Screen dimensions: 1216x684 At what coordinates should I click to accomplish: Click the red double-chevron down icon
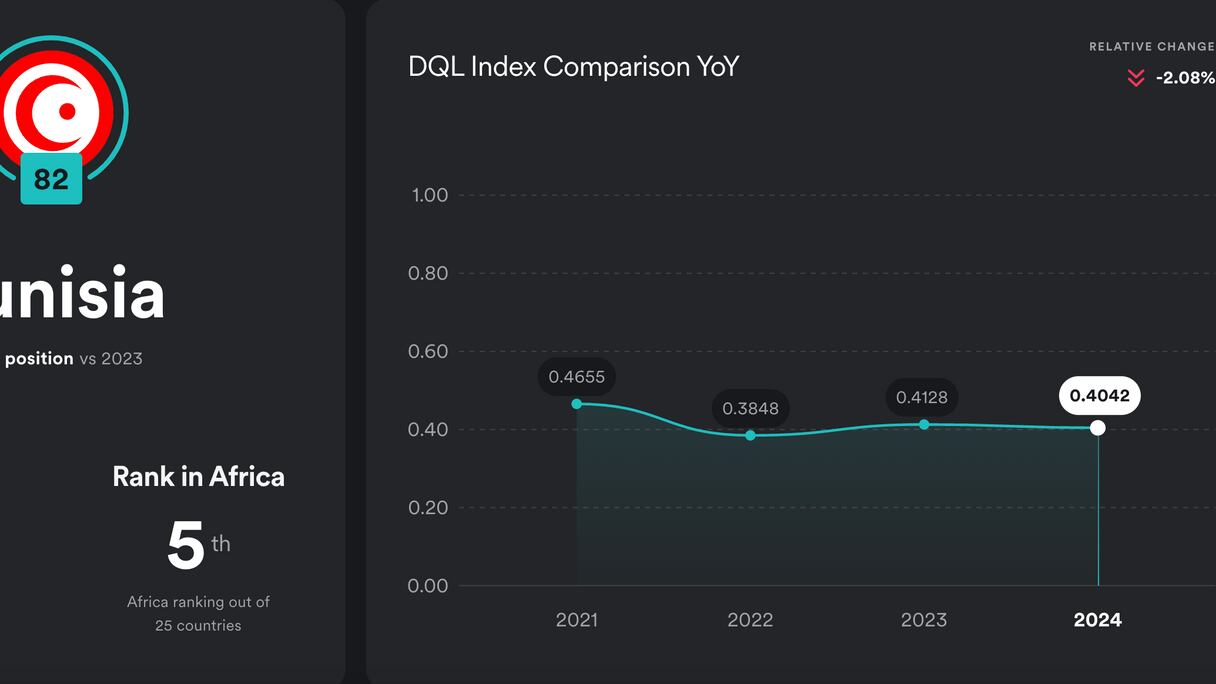(1136, 78)
